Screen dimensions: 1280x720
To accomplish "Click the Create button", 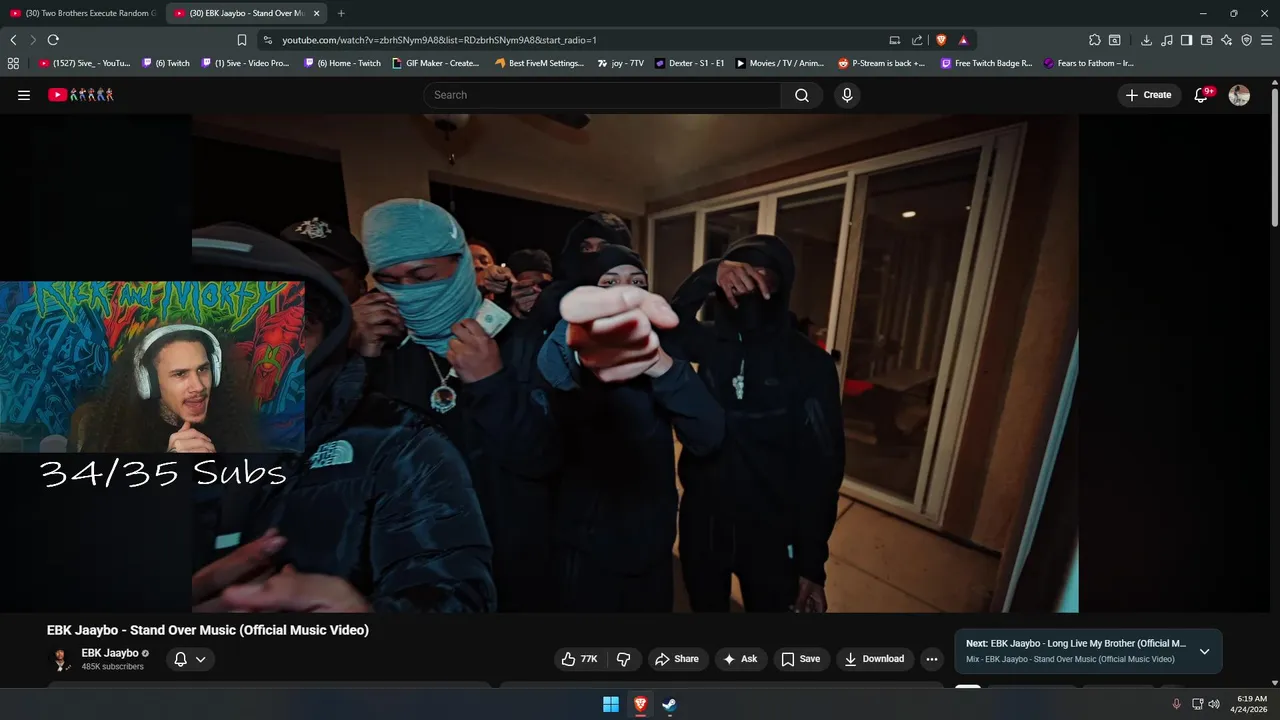I will 1148,95.
